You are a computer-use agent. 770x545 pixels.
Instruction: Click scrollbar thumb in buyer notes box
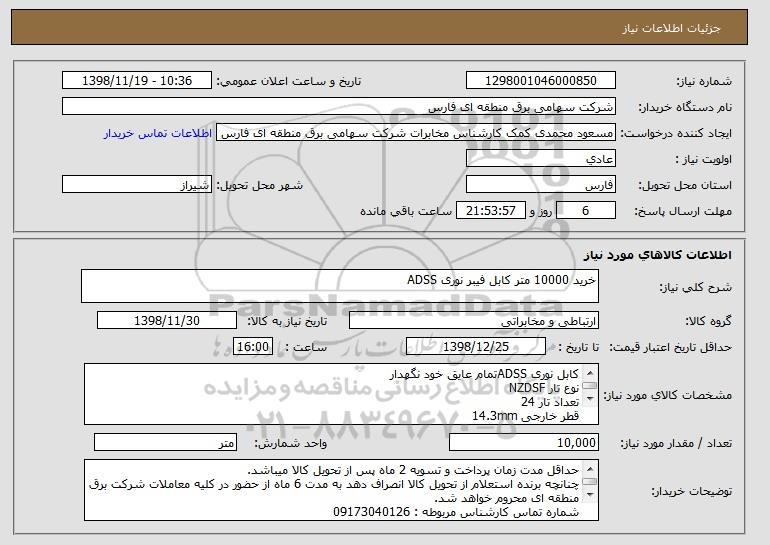pyautogui.click(x=590, y=482)
